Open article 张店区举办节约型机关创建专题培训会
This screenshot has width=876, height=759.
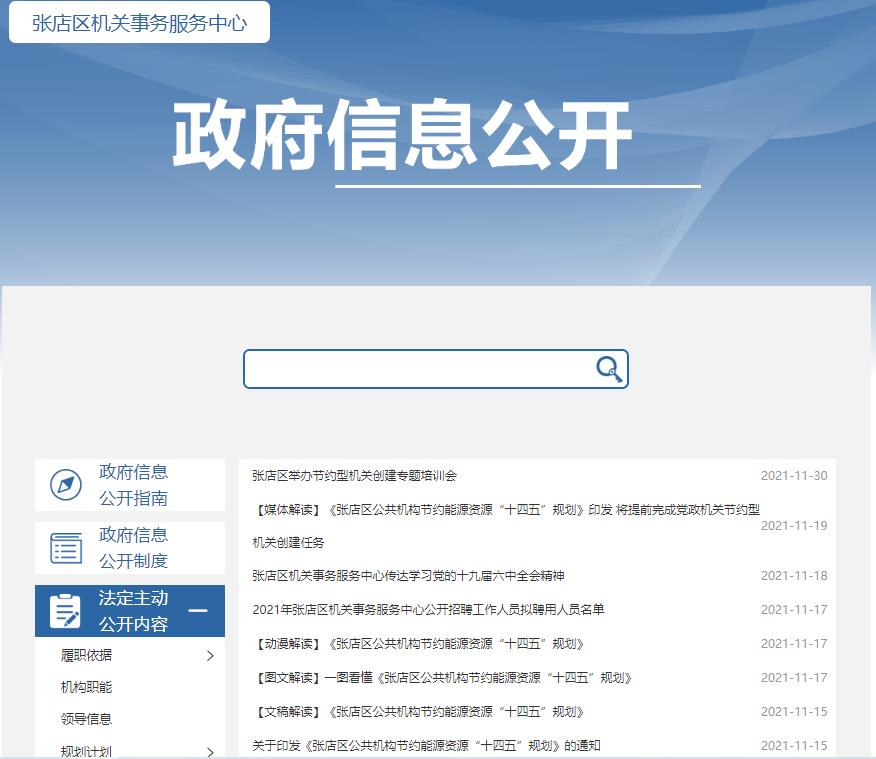354,476
